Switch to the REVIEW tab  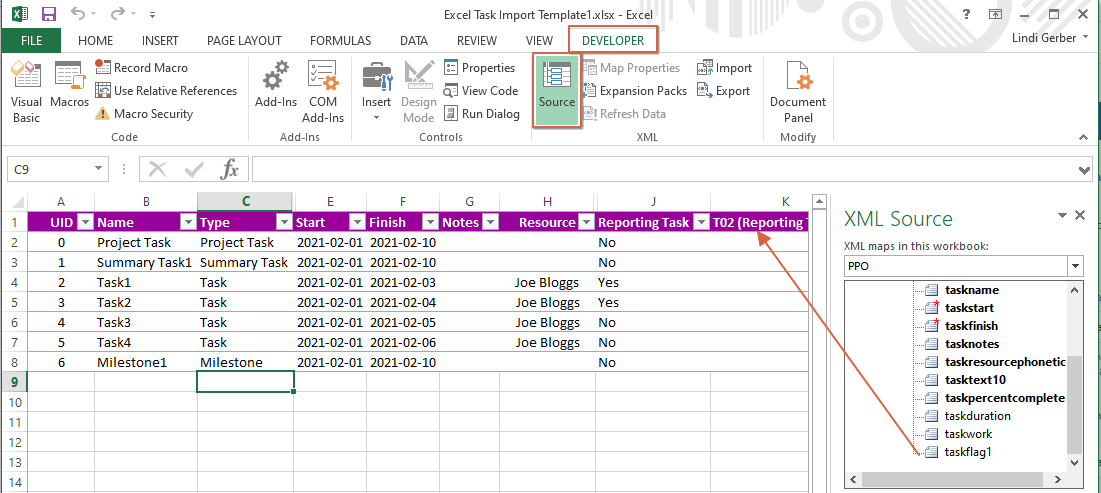pyautogui.click(x=477, y=41)
